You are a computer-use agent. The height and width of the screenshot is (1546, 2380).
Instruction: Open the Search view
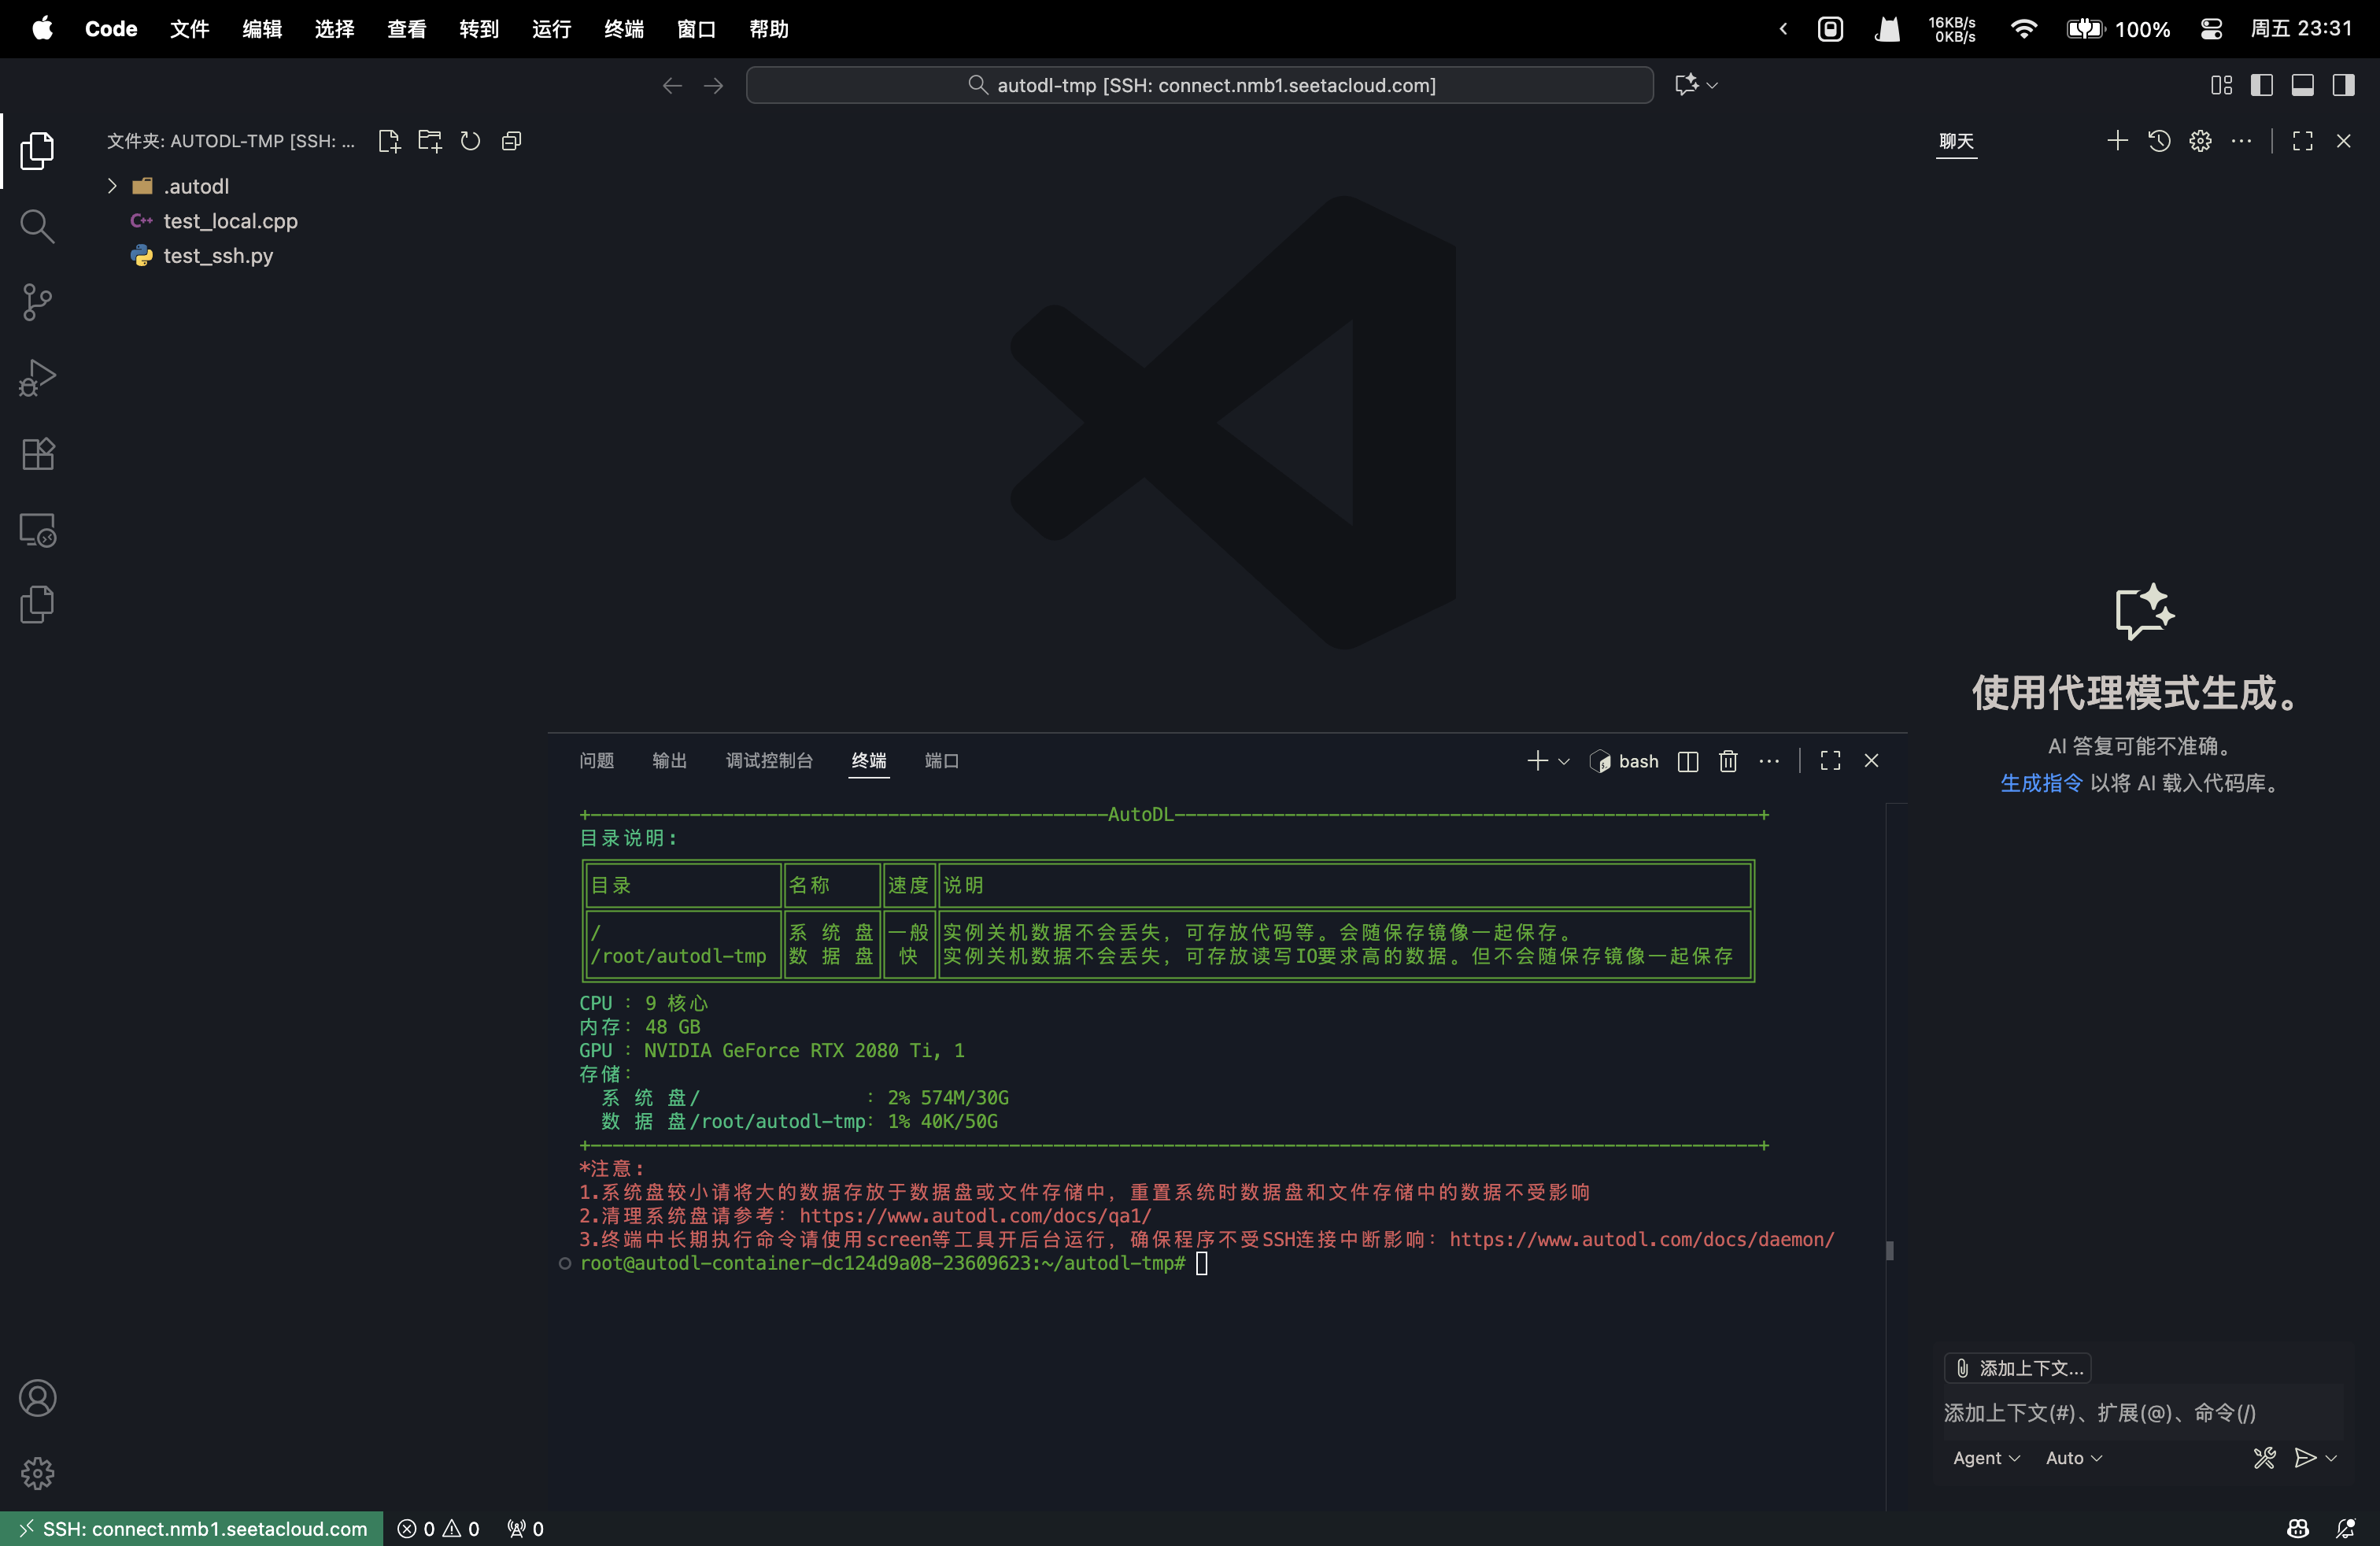coord(37,226)
